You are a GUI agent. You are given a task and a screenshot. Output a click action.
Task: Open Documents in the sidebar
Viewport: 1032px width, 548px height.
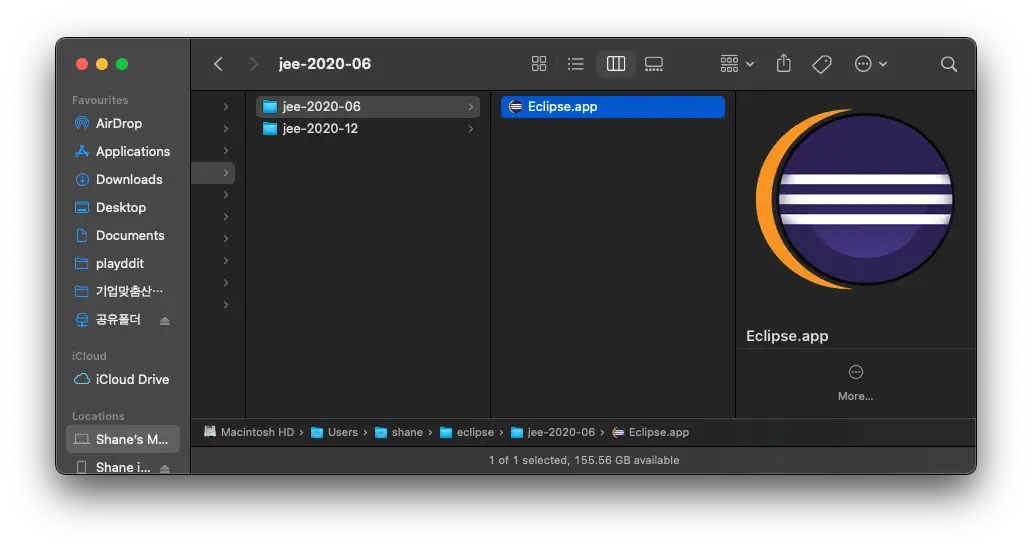click(123, 235)
